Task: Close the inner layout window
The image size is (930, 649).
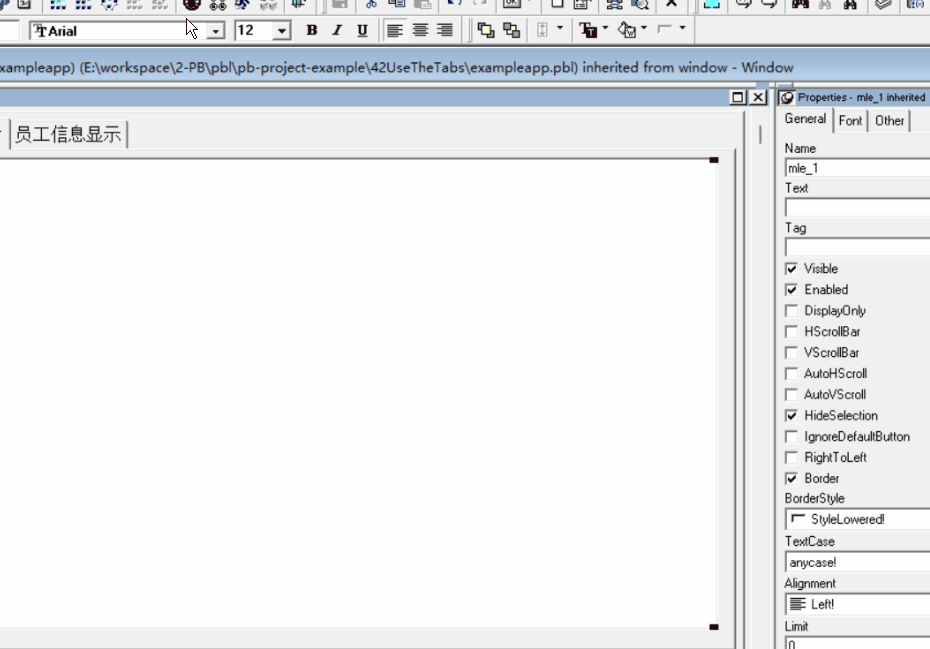Action: tap(758, 97)
